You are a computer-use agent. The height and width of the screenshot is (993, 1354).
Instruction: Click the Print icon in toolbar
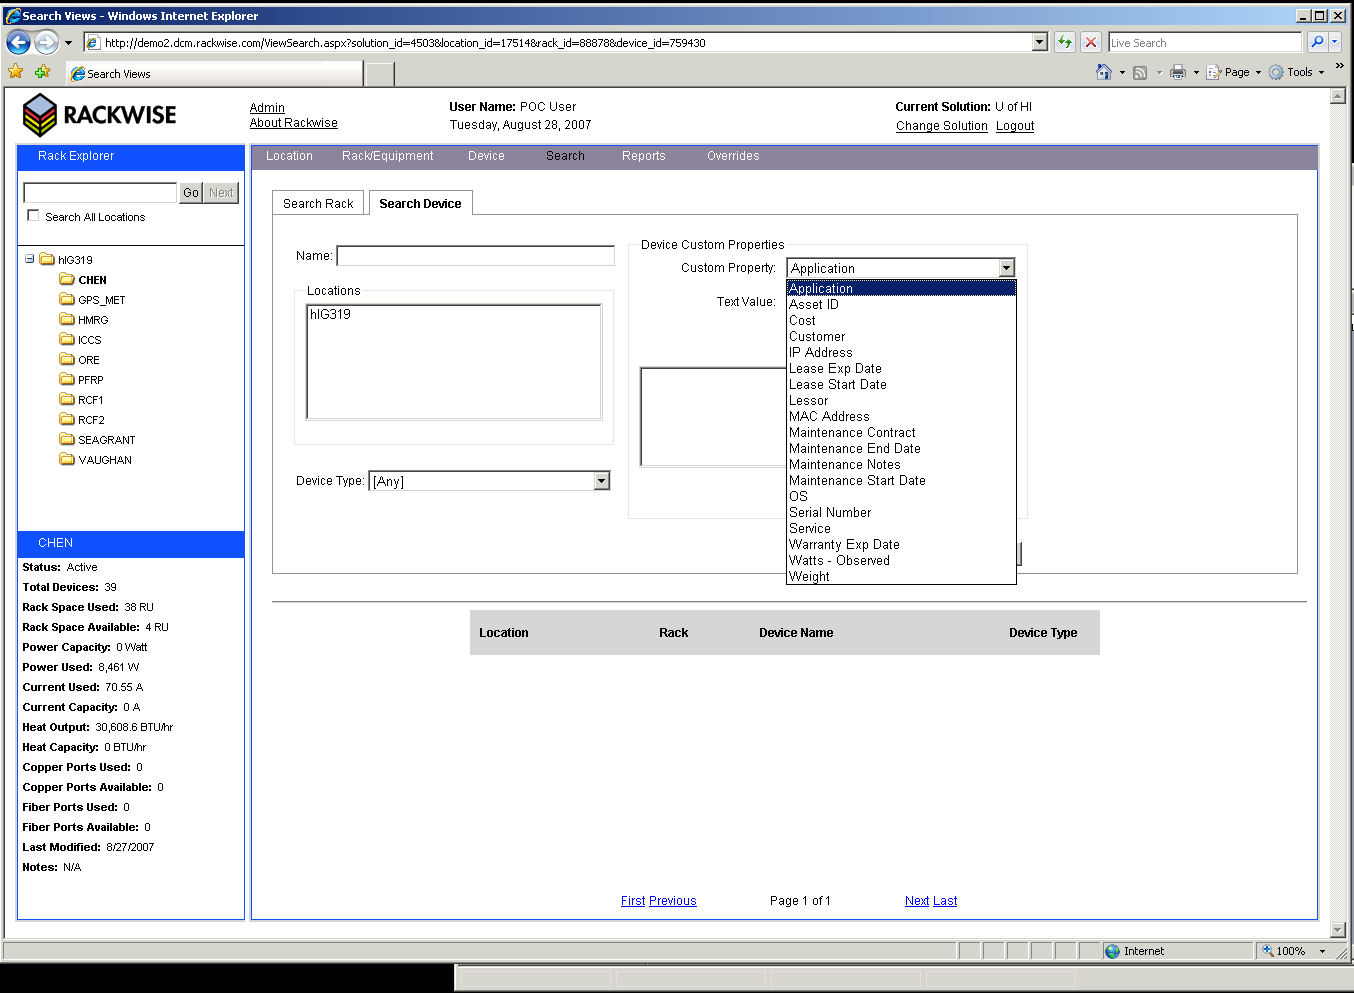1178,72
